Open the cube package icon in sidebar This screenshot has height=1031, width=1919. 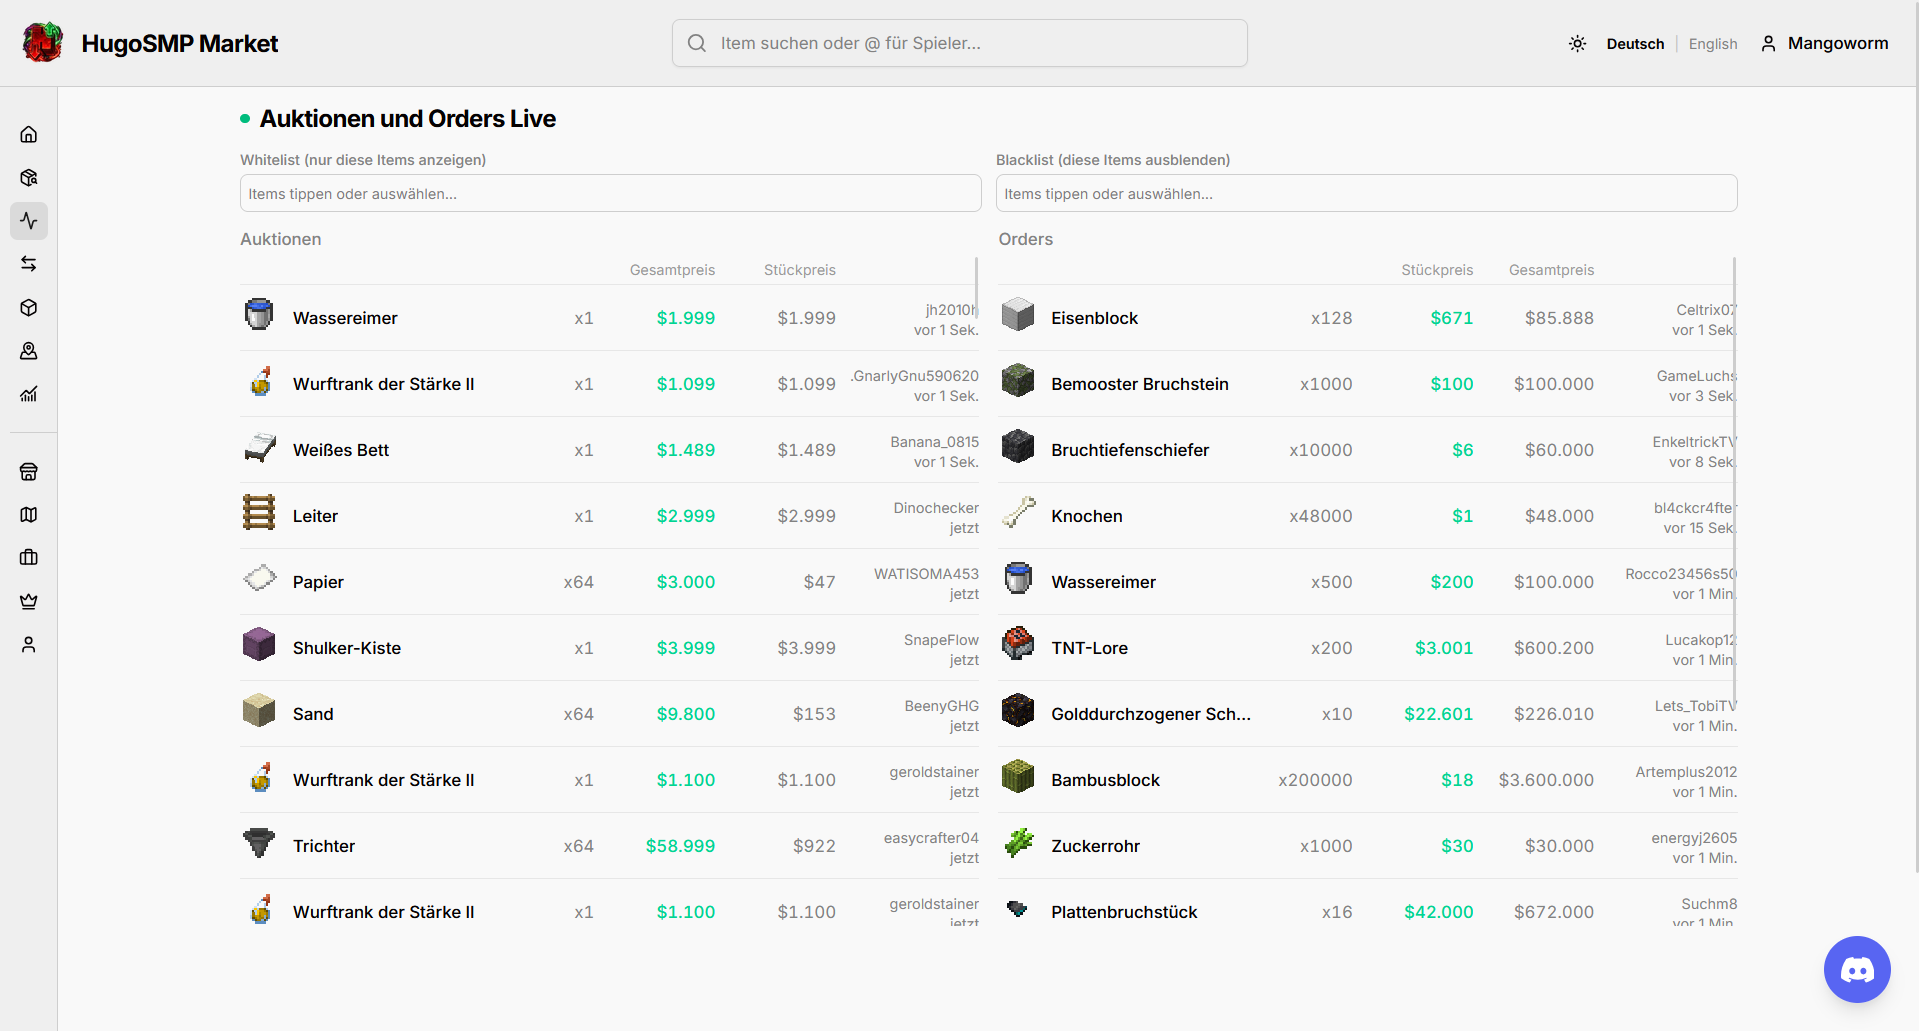29,308
